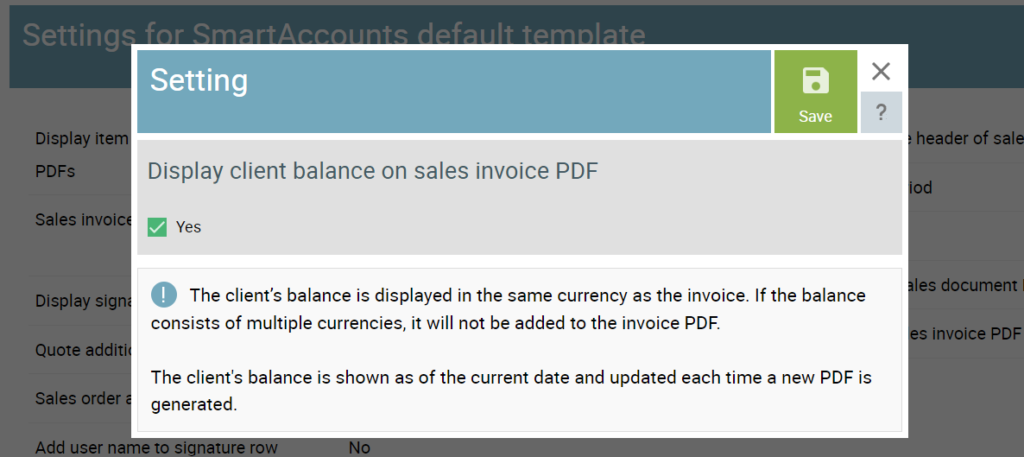Click the "Setting" dialog title bar
Viewport: 1024px width, 457px height.
click(454, 91)
